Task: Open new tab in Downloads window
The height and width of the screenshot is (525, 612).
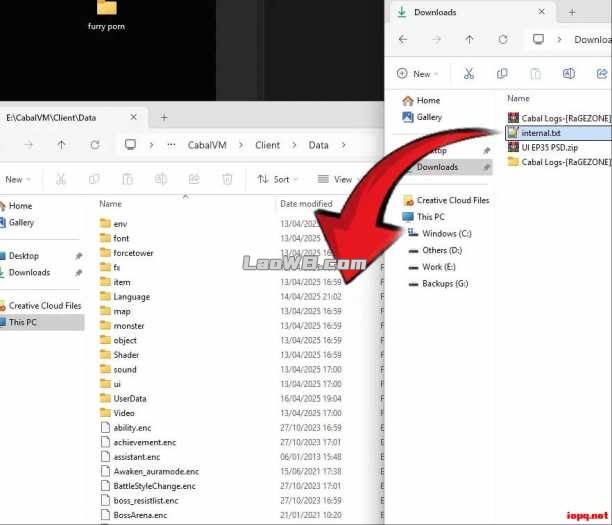Action: (572, 12)
